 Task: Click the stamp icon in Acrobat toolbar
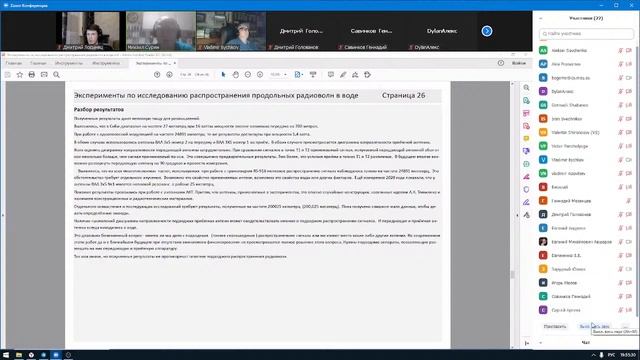(x=367, y=75)
